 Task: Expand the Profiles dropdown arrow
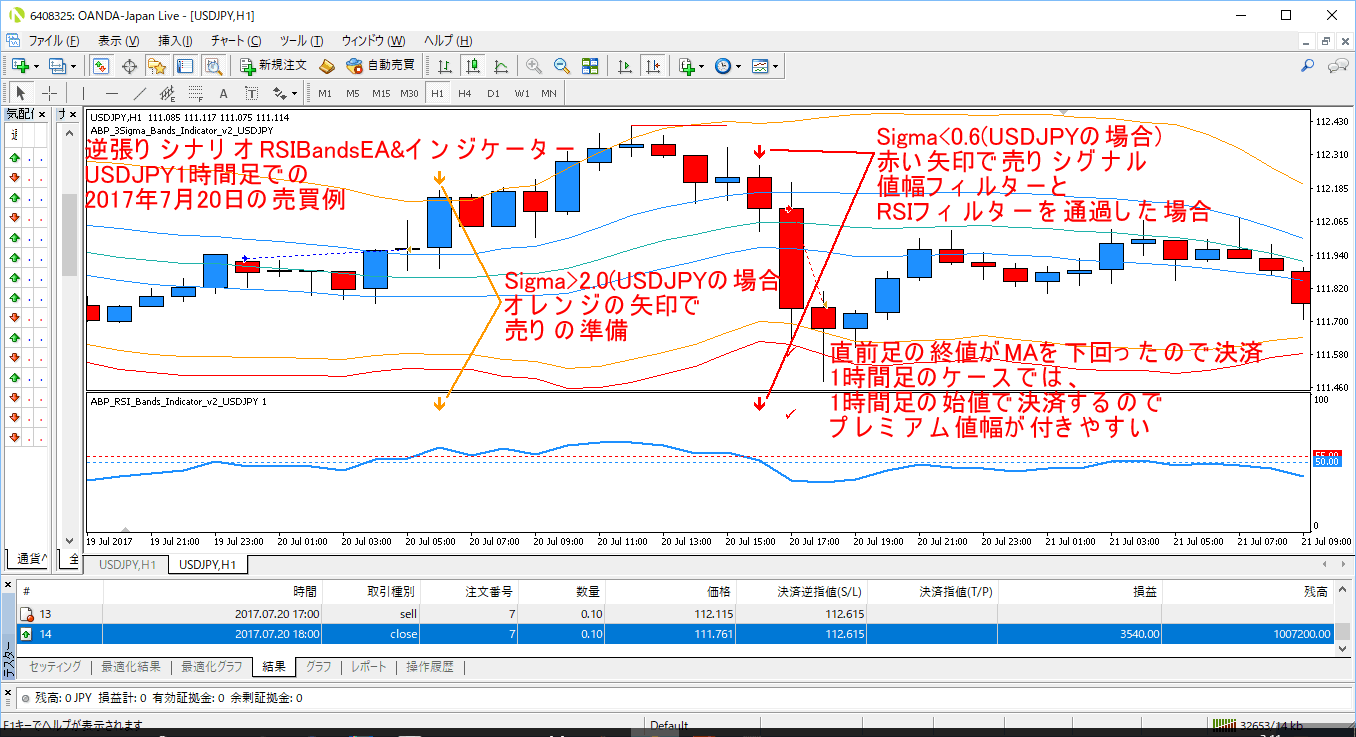[x=74, y=66]
